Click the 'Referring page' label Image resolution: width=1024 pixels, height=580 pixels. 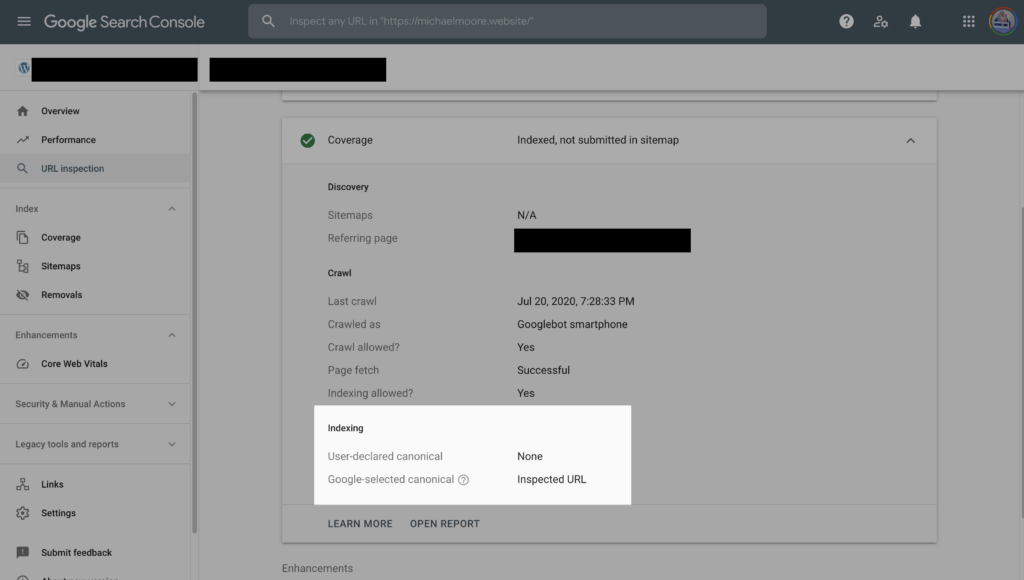(x=362, y=238)
